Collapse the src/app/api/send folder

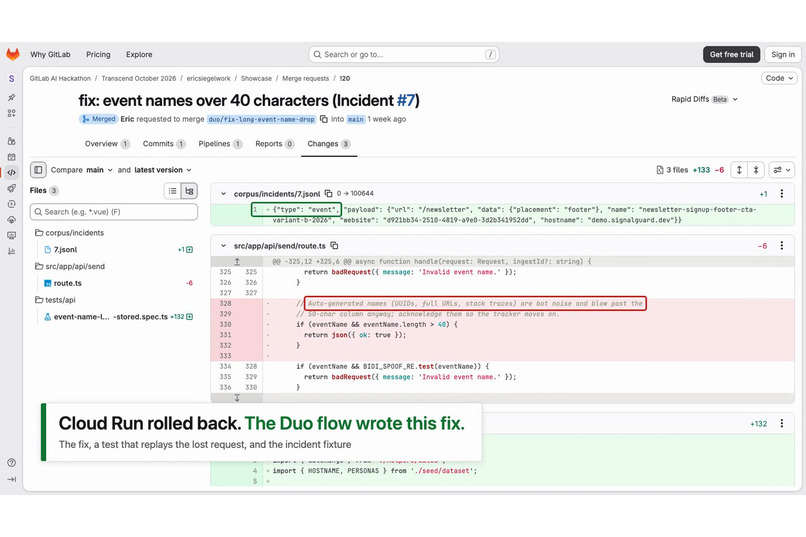(70, 266)
